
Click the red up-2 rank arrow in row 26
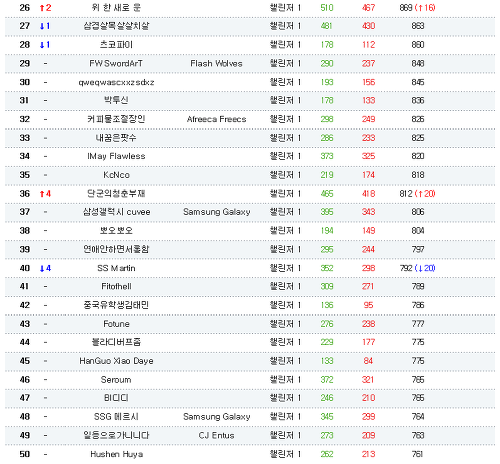45,8
